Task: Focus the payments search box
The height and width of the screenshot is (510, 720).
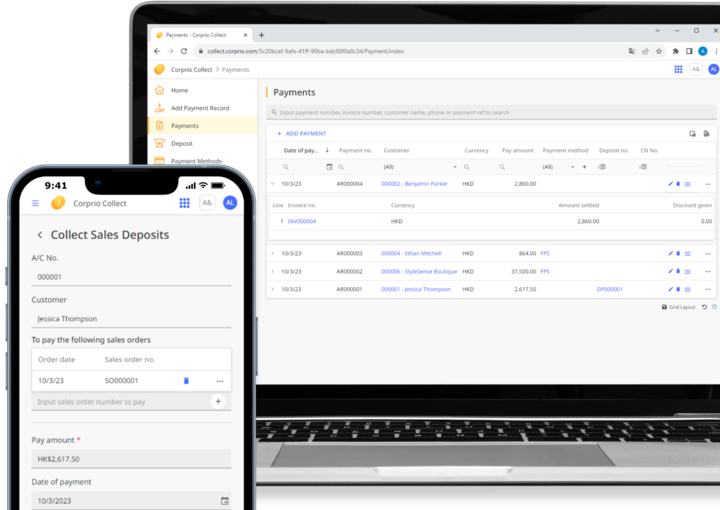Action: pyautogui.click(x=491, y=112)
